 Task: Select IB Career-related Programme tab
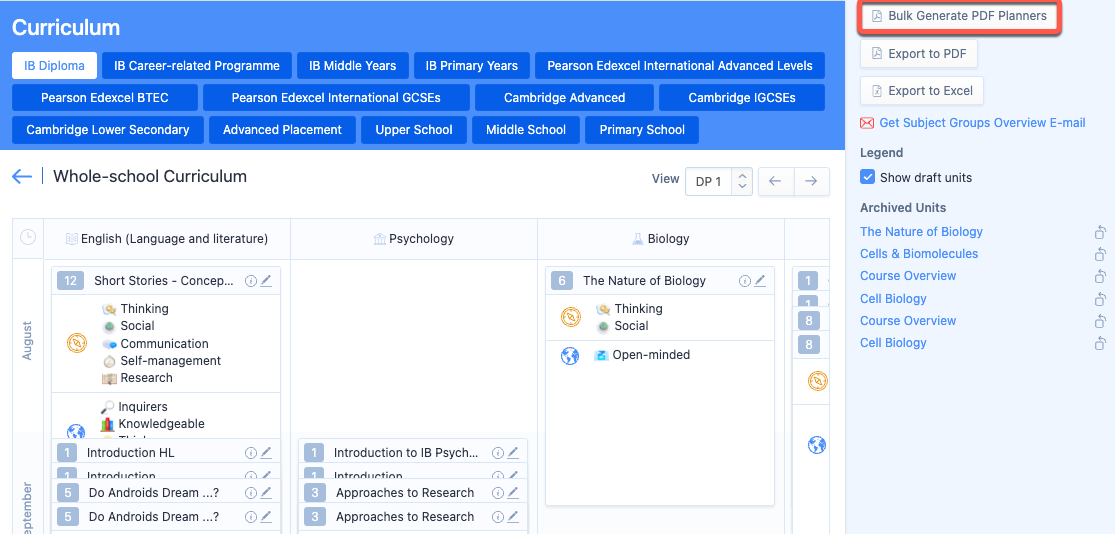[196, 65]
